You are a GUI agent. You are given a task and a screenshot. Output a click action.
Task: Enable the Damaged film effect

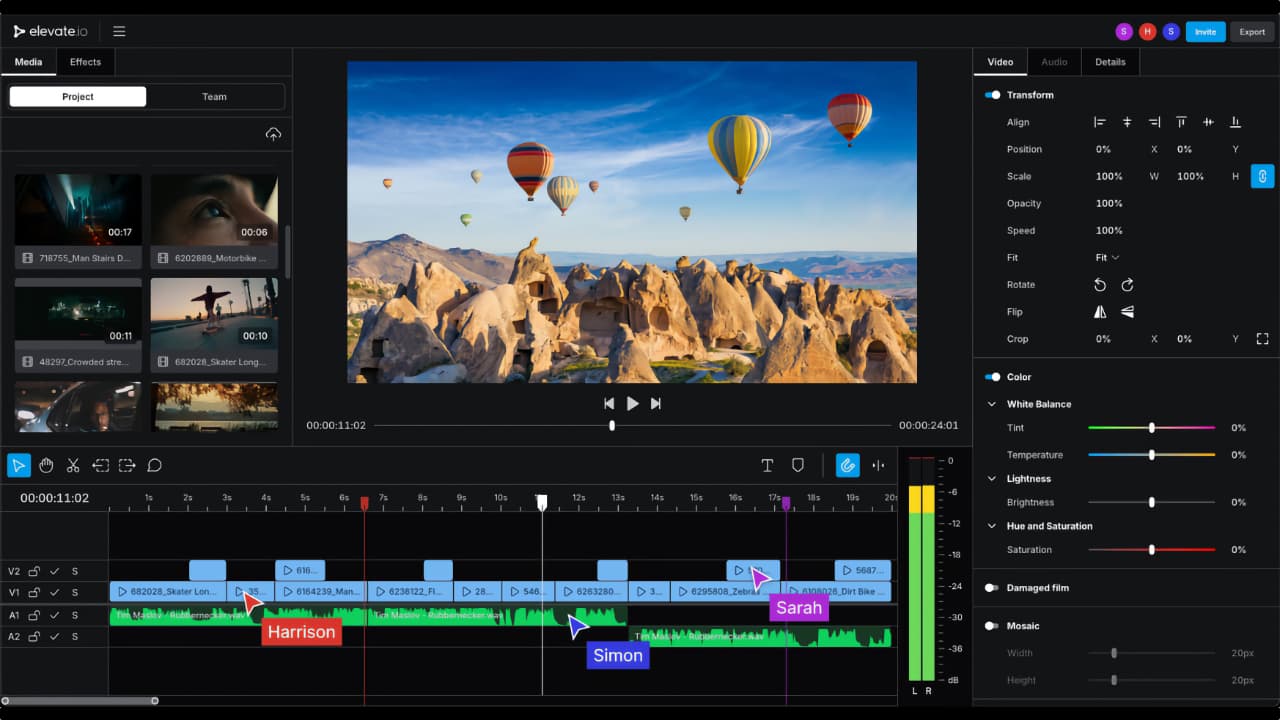(992, 588)
